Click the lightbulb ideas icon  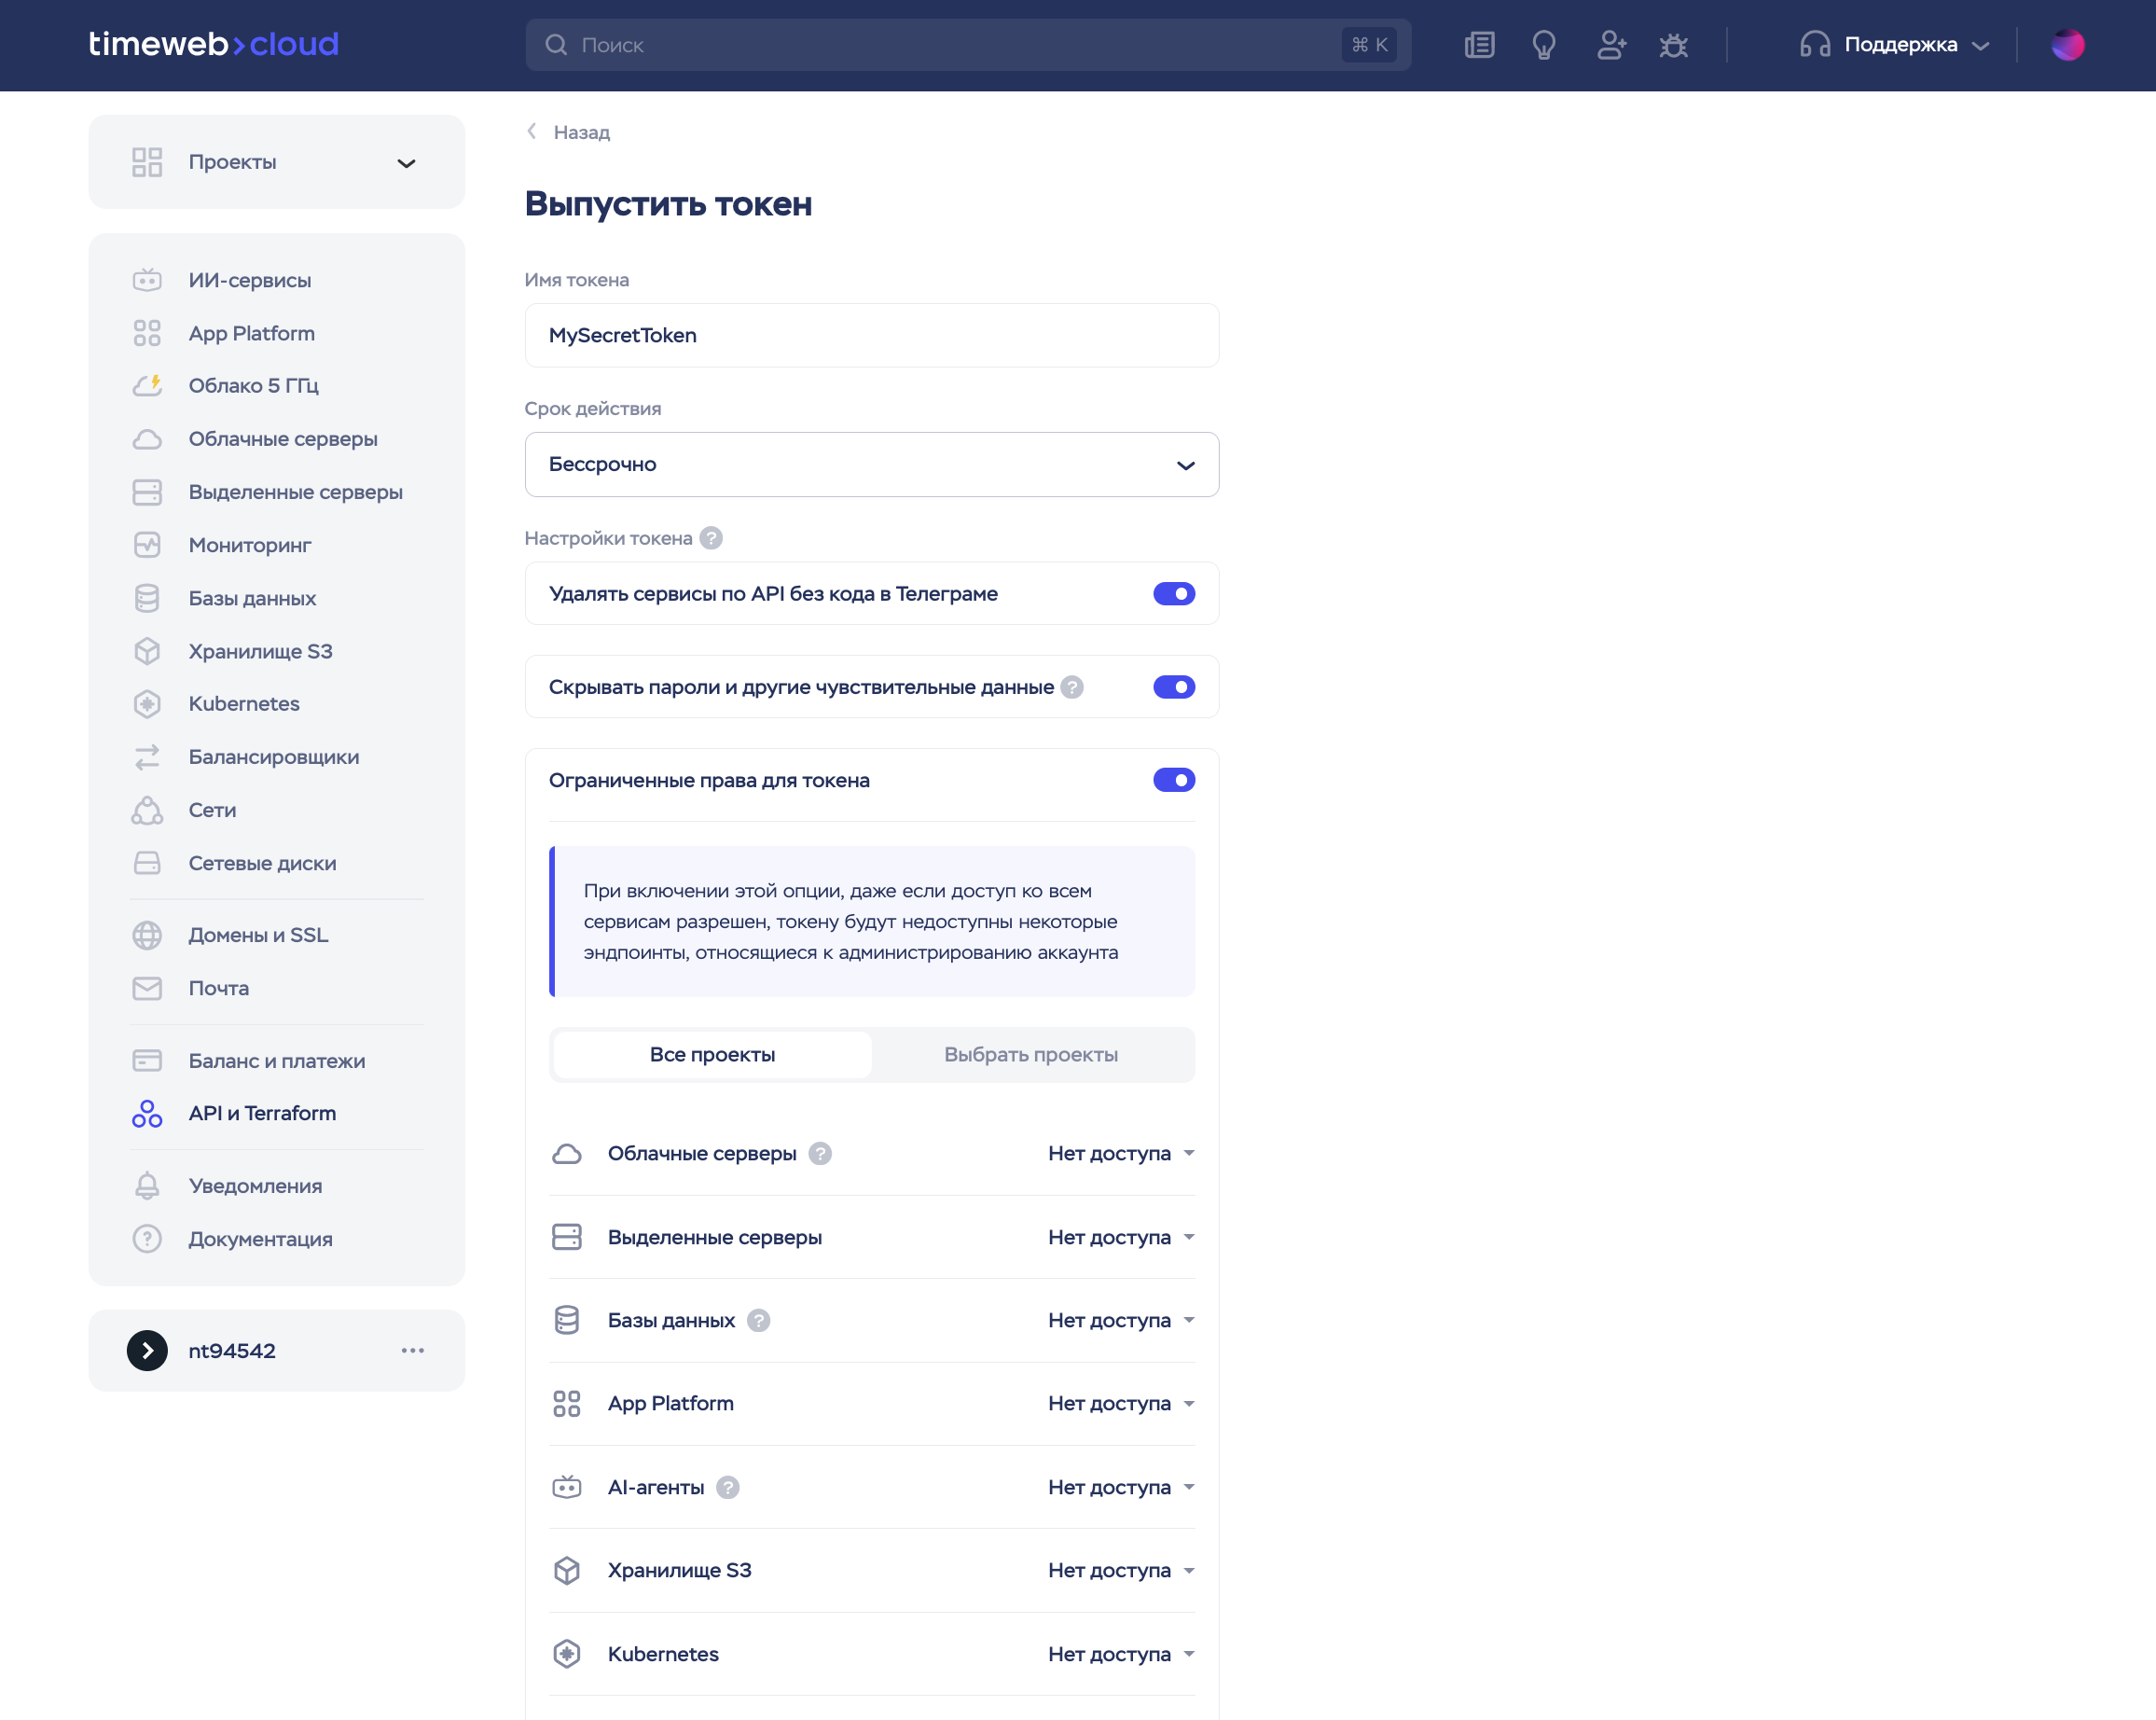1543,45
